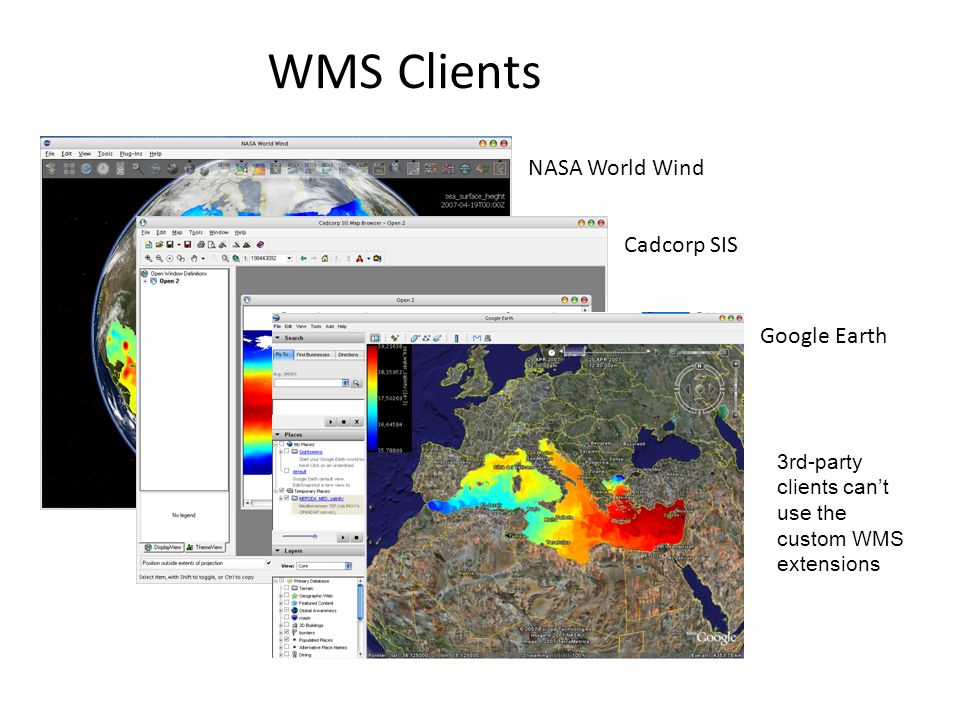Open Fly To history dropdown arrow
This screenshot has width=960, height=720.
(x=345, y=383)
